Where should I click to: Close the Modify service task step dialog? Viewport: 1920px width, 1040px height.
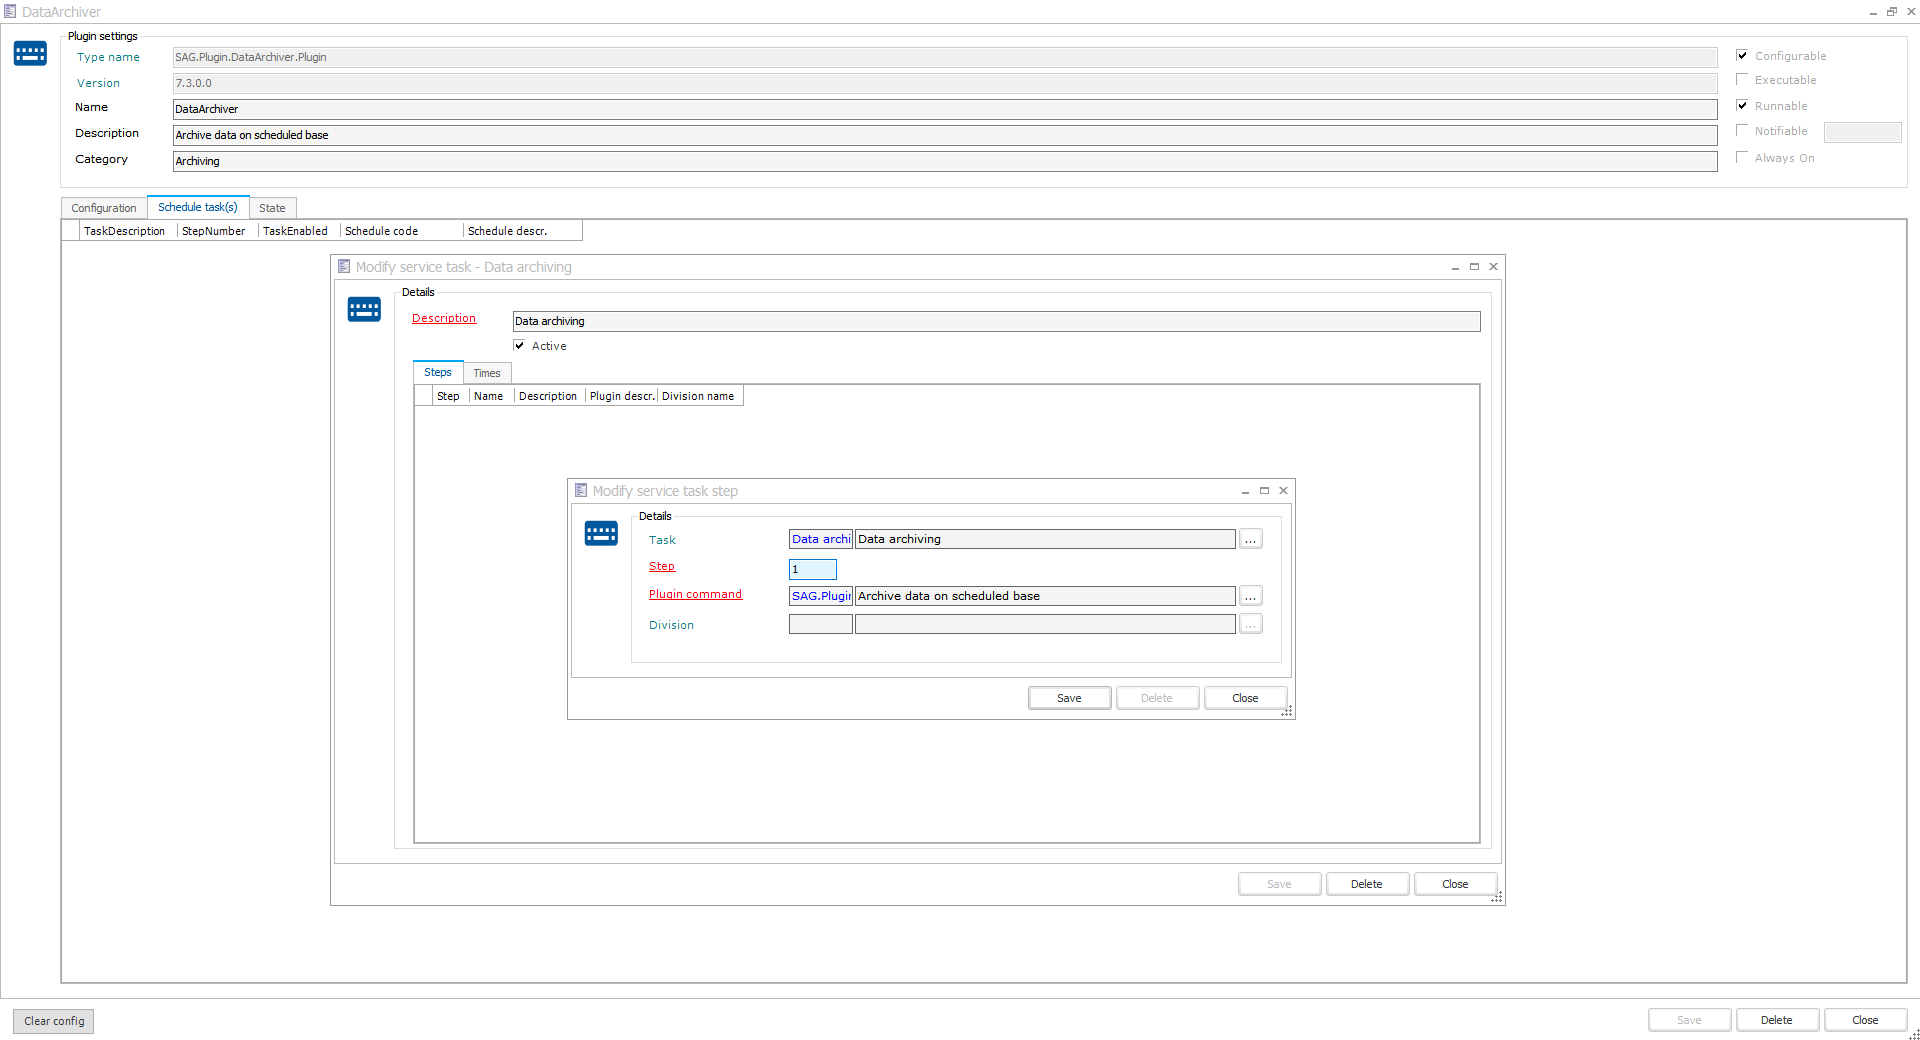[1283, 491]
